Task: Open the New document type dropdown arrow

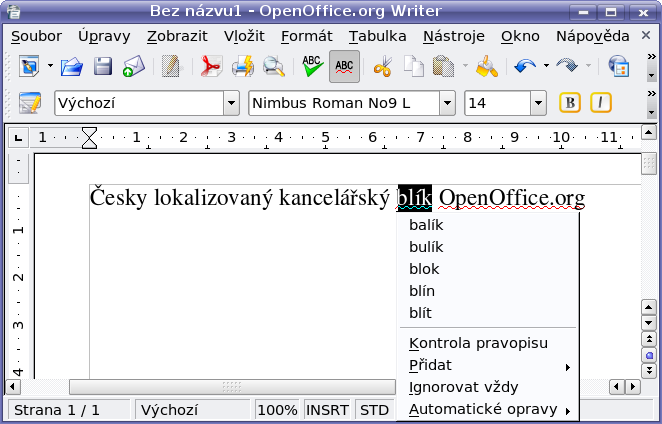Action: click(50, 66)
